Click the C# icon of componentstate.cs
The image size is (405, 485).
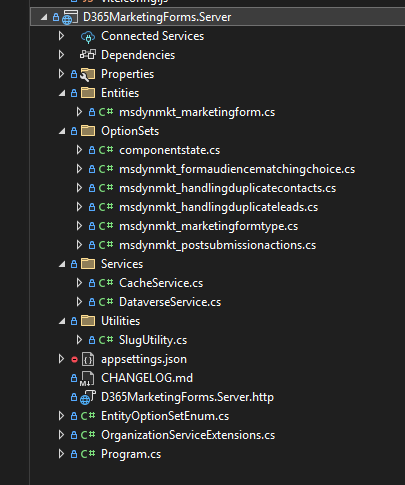point(106,150)
